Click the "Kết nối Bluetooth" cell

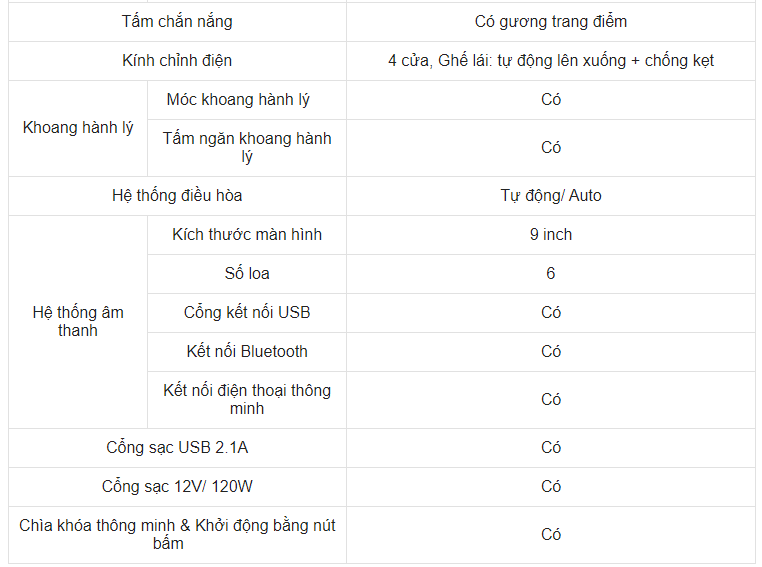(247, 351)
